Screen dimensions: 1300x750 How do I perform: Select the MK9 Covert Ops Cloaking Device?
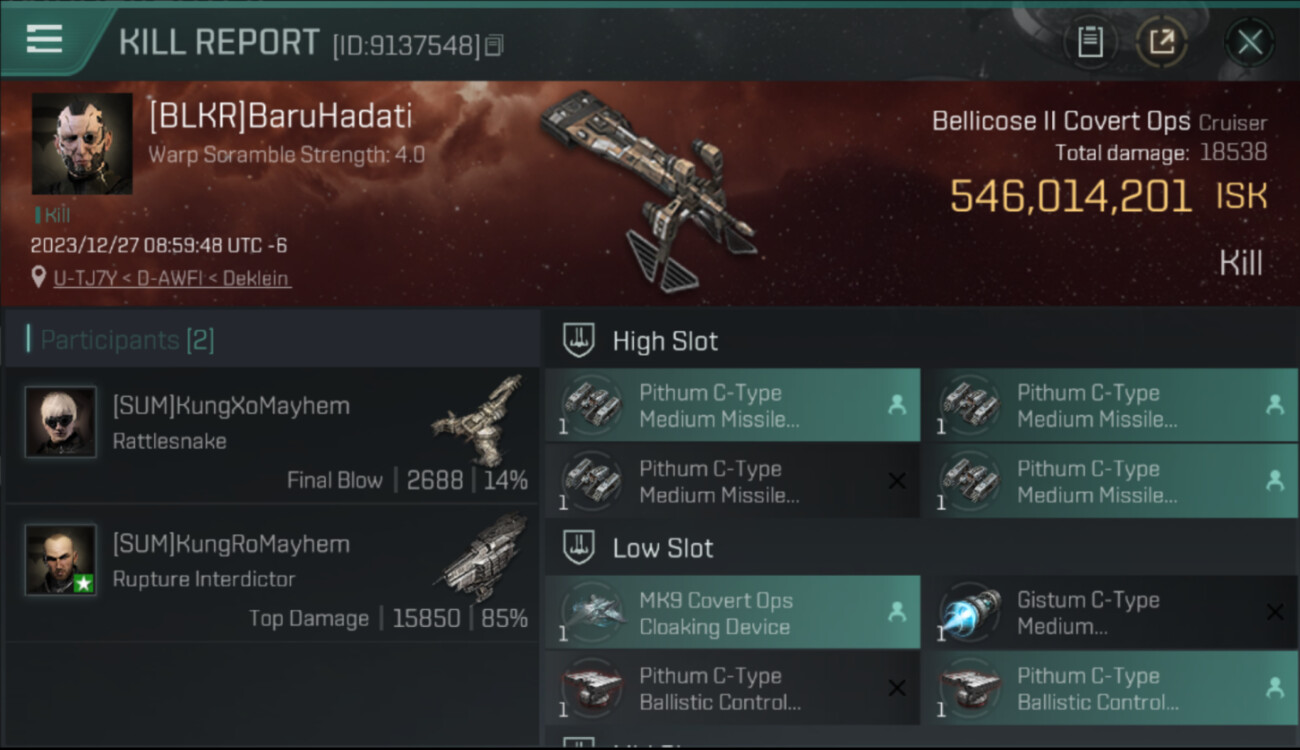coord(733,613)
